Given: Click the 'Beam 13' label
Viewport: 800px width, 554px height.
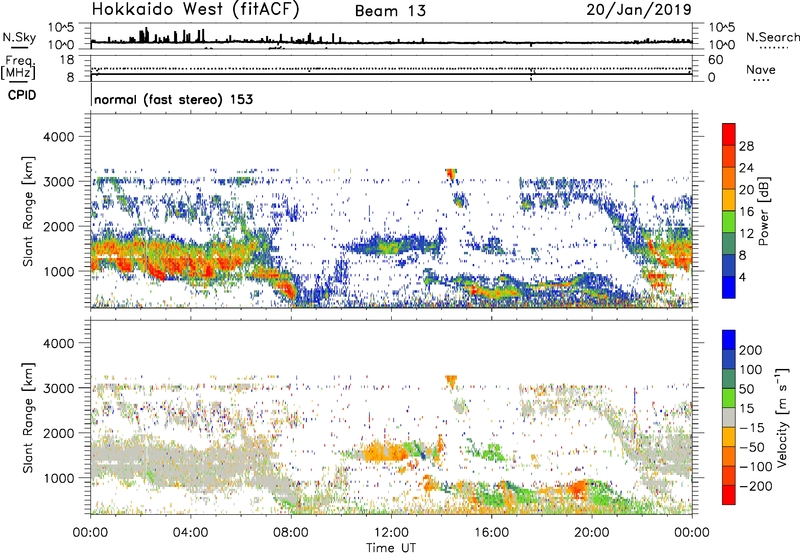Looking at the screenshot, I should tap(390, 11).
